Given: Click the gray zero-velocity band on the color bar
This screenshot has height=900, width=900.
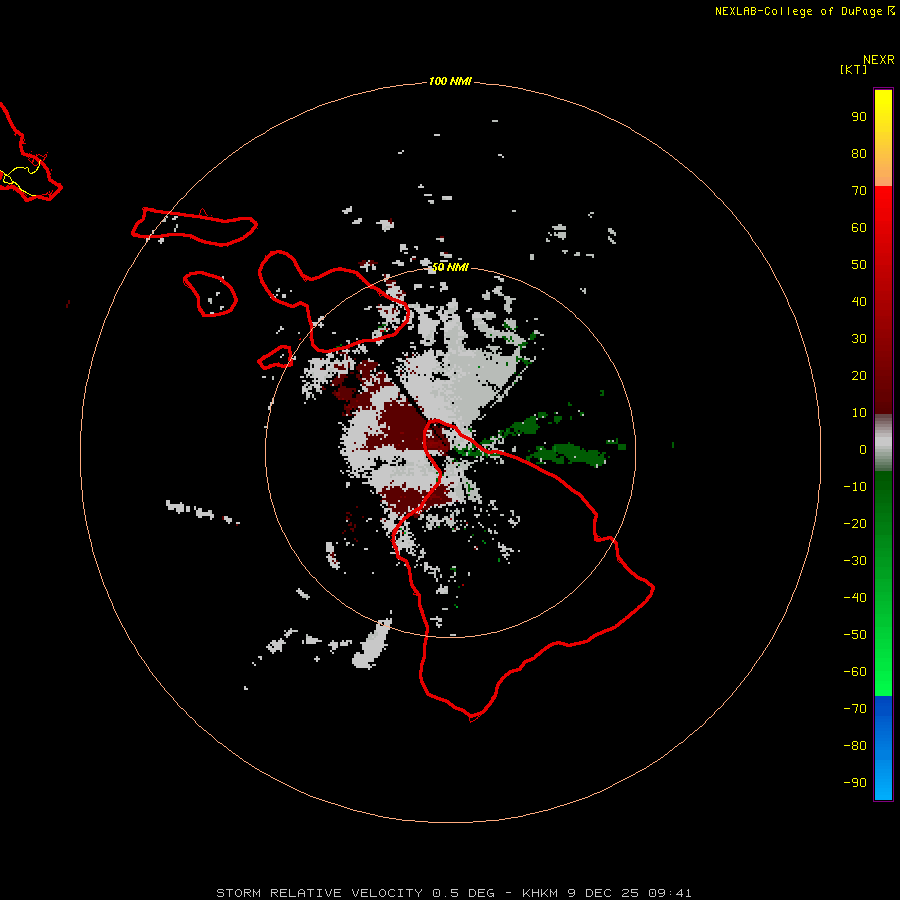Looking at the screenshot, I should pos(883,443).
